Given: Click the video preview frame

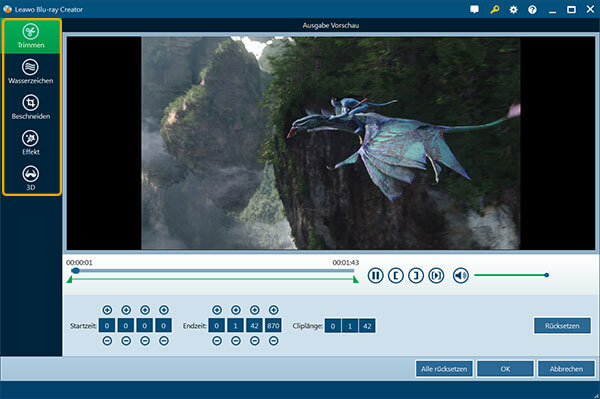Looking at the screenshot, I should tap(331, 143).
